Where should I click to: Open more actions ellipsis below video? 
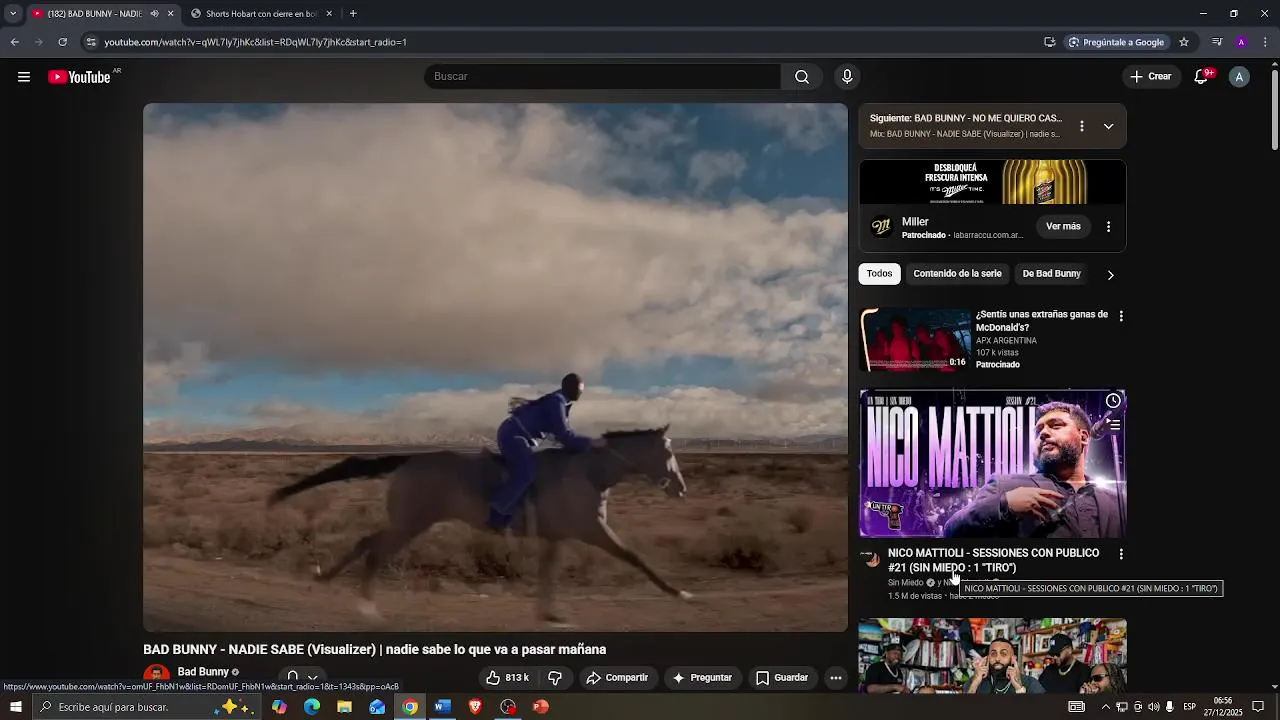836,678
